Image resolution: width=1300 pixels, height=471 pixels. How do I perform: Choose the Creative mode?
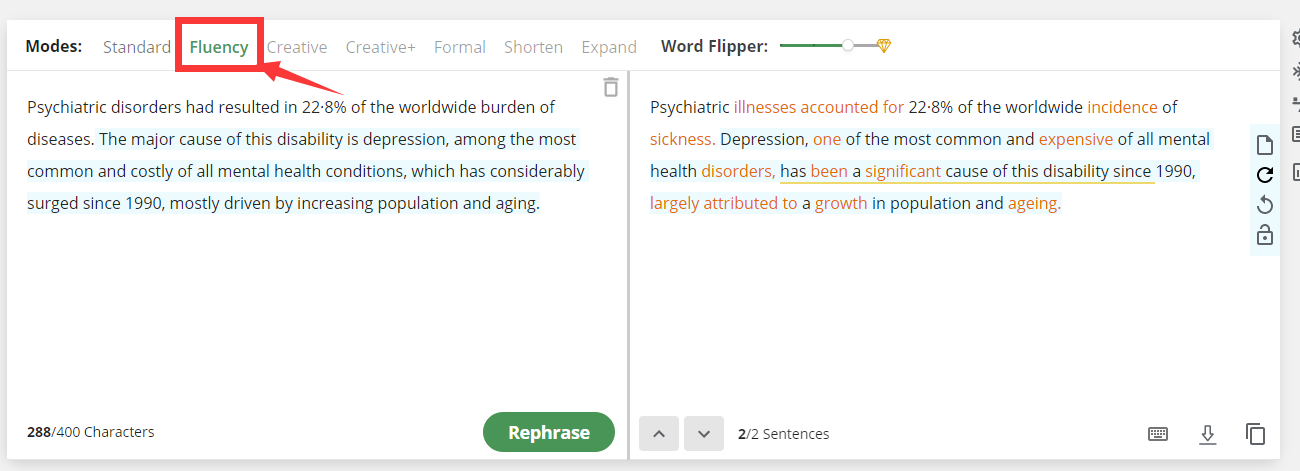(x=297, y=47)
